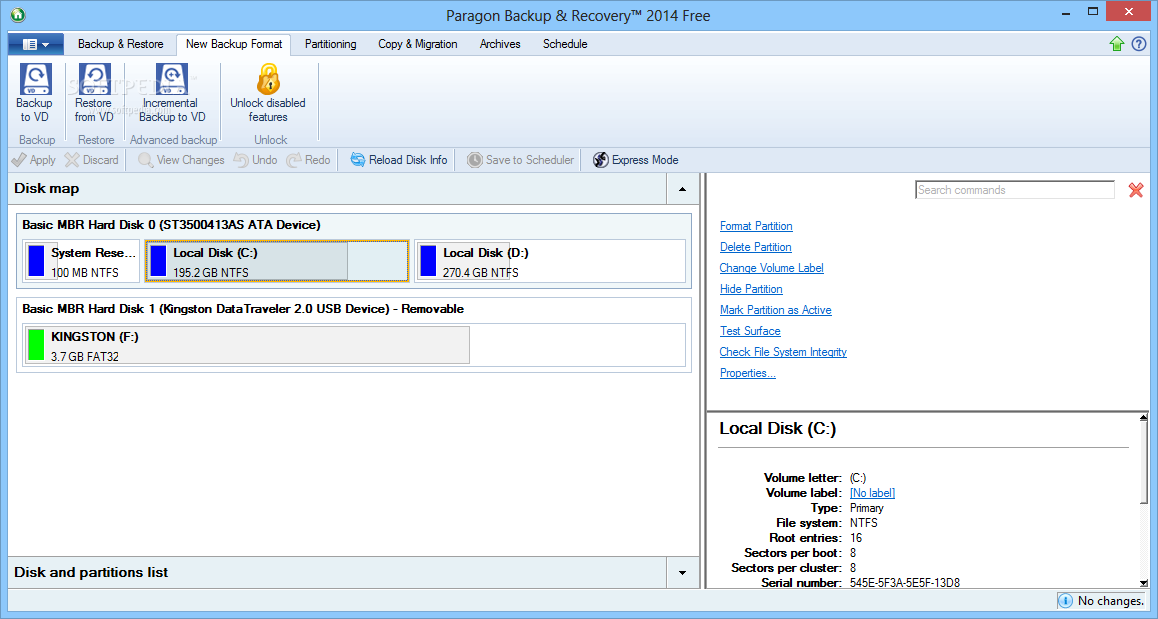Click blue color block of System Reserved

point(35,261)
